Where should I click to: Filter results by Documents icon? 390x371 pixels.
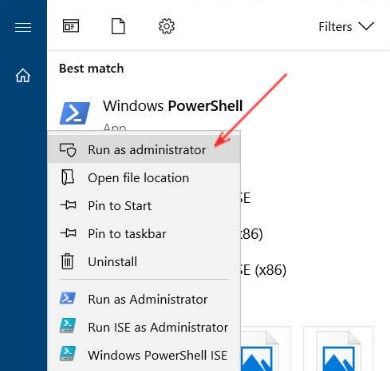[x=118, y=26]
